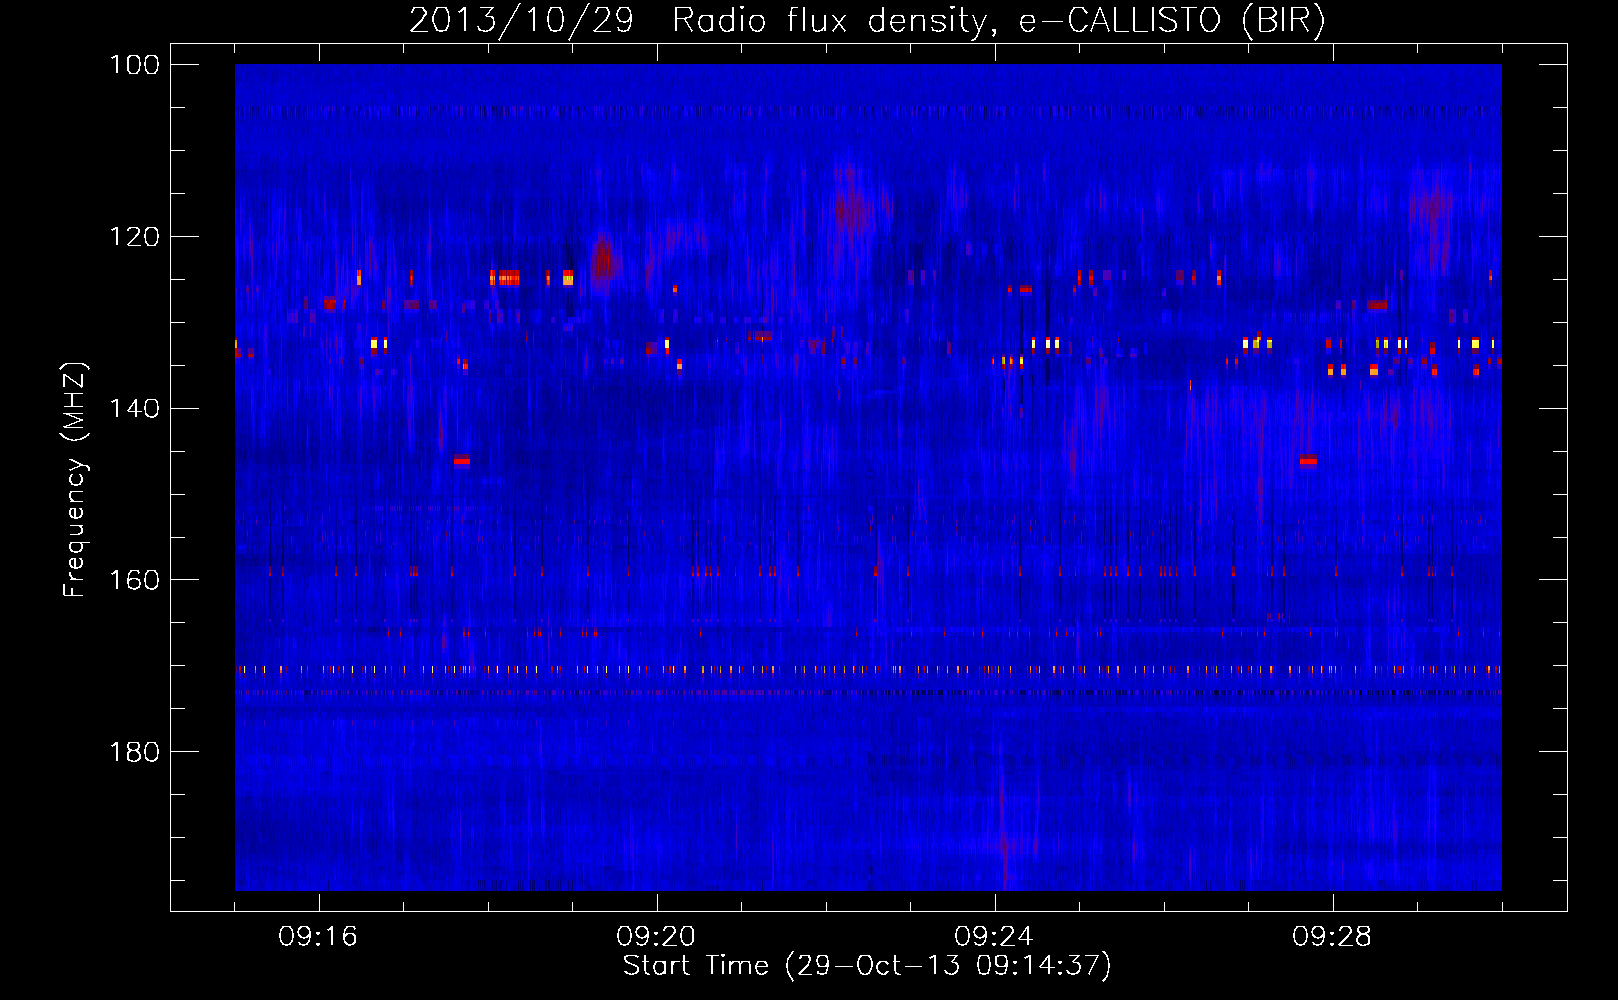Click the 09:16 time tick label

click(318, 937)
